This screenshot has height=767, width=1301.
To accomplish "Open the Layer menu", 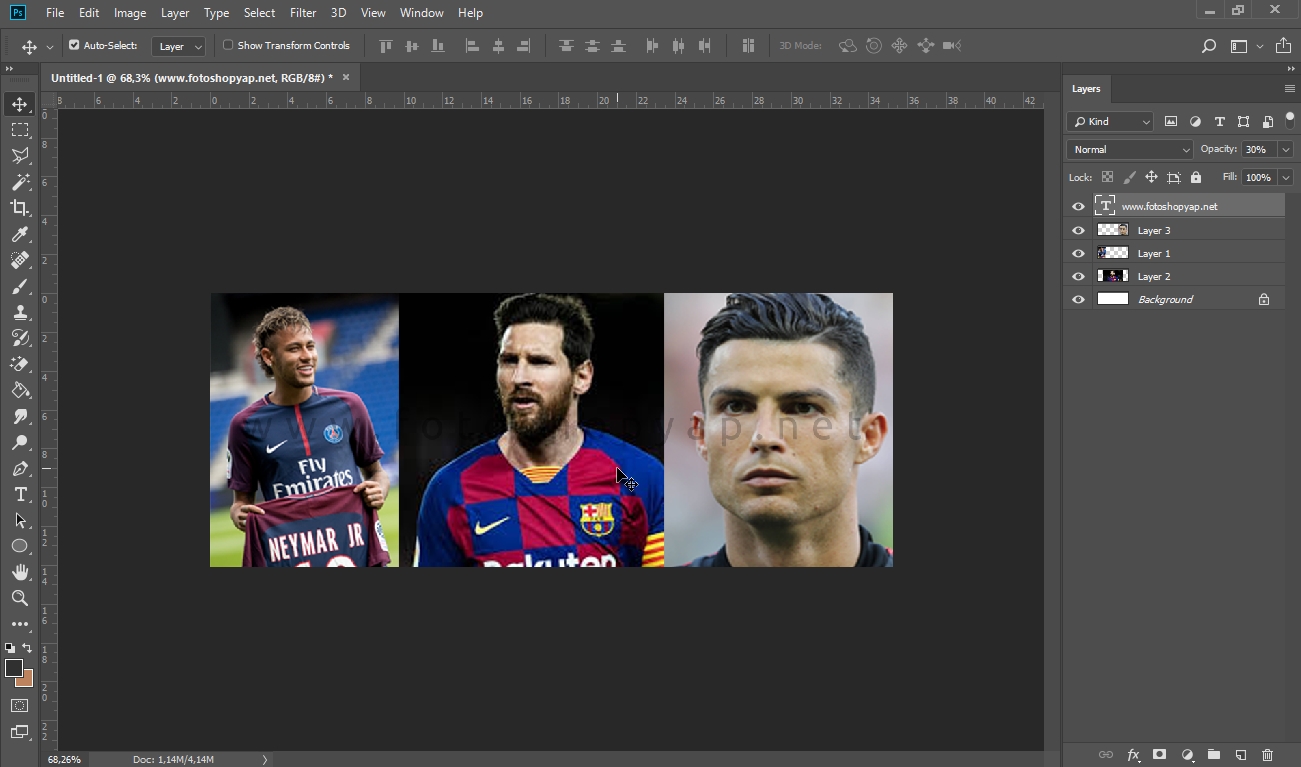I will coord(175,13).
